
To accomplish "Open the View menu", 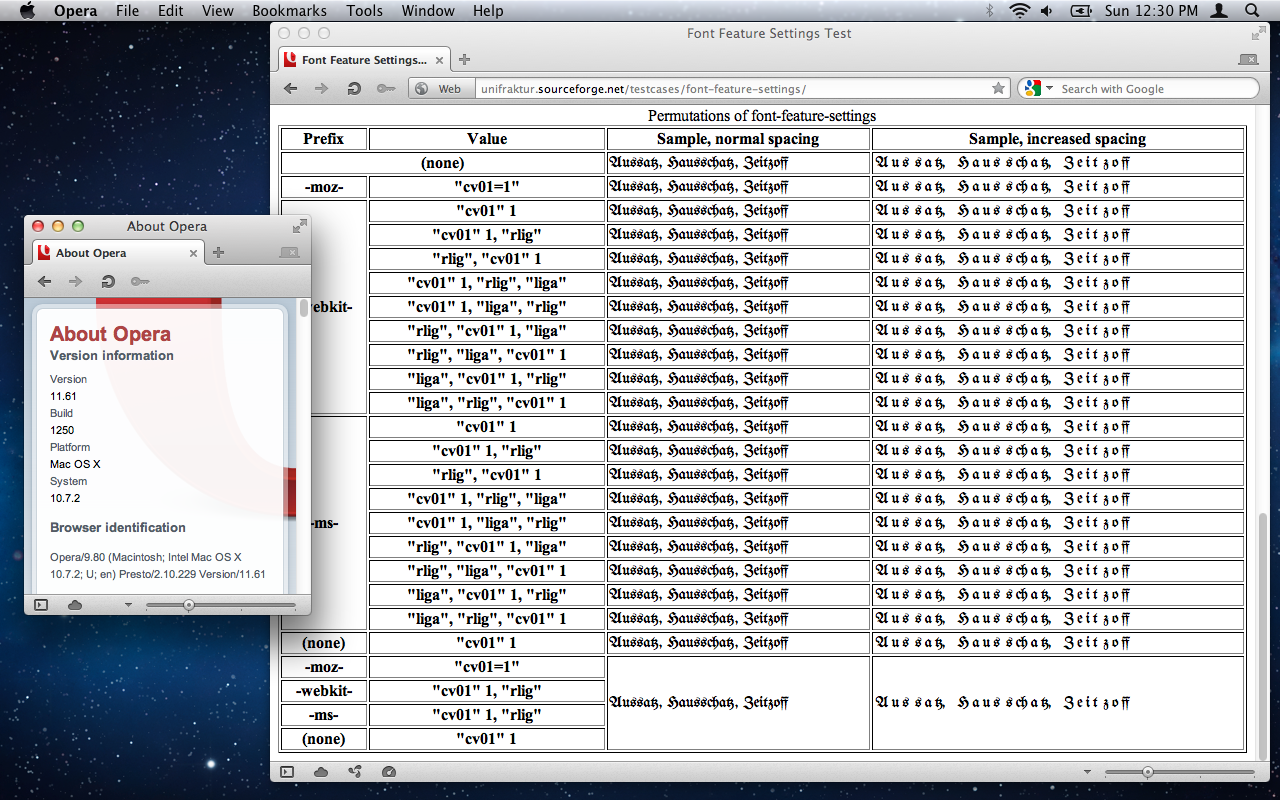I will pos(217,11).
